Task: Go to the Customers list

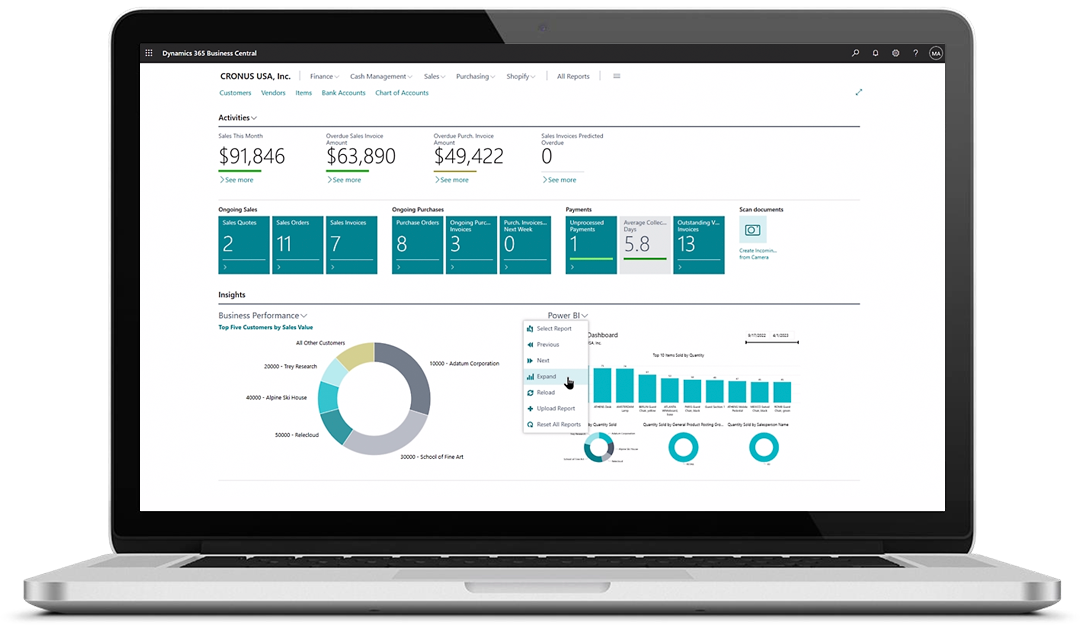Action: click(236, 93)
